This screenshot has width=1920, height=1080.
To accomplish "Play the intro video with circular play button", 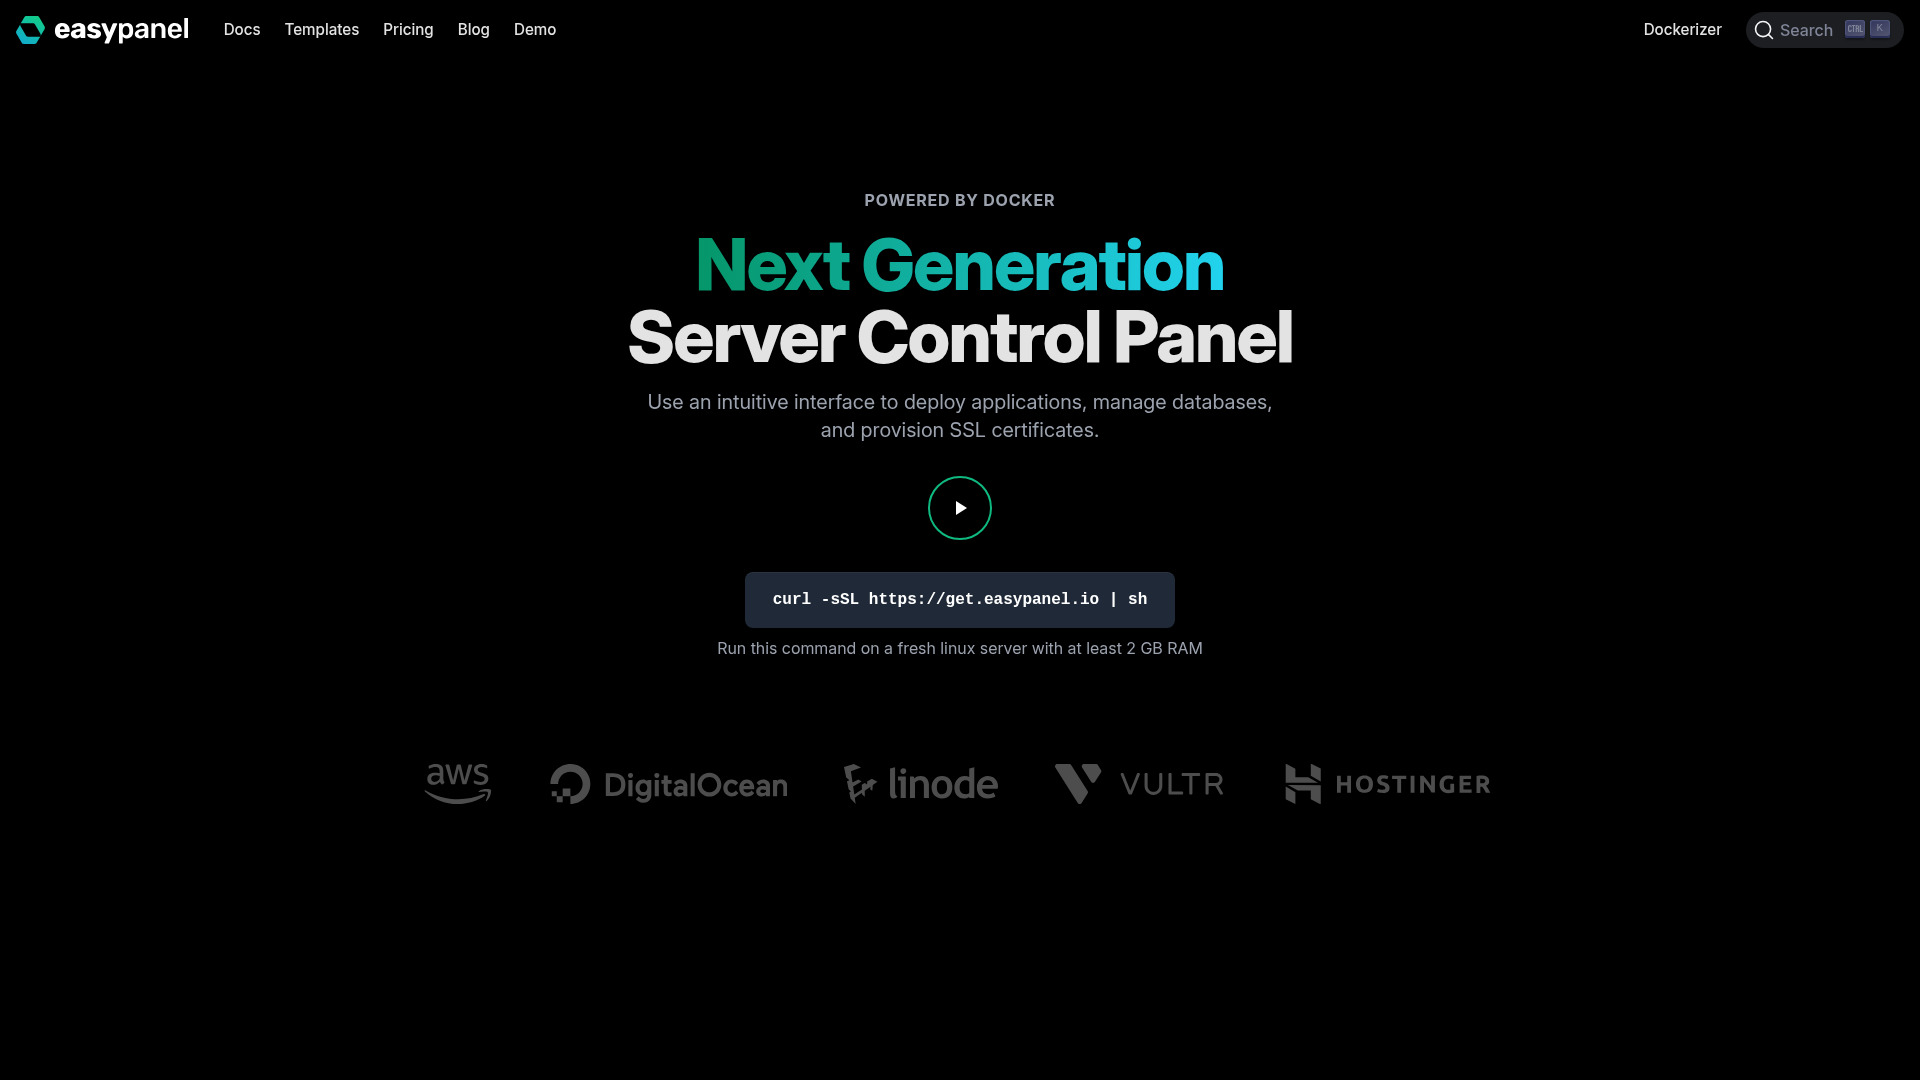I will tap(960, 508).
